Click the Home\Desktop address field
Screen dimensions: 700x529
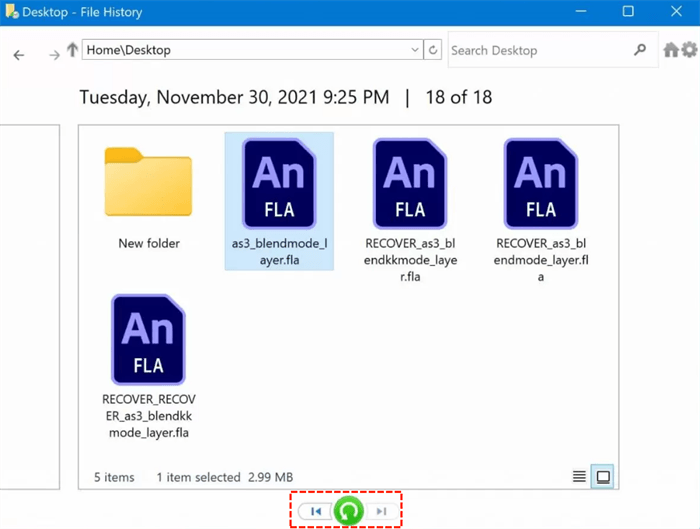(245, 50)
